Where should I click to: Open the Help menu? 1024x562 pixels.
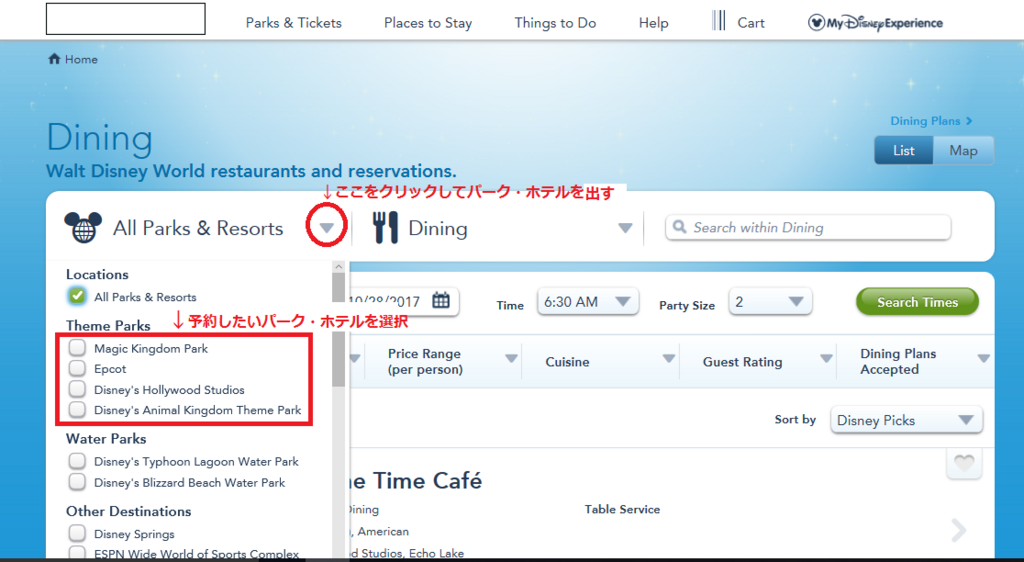coord(654,23)
